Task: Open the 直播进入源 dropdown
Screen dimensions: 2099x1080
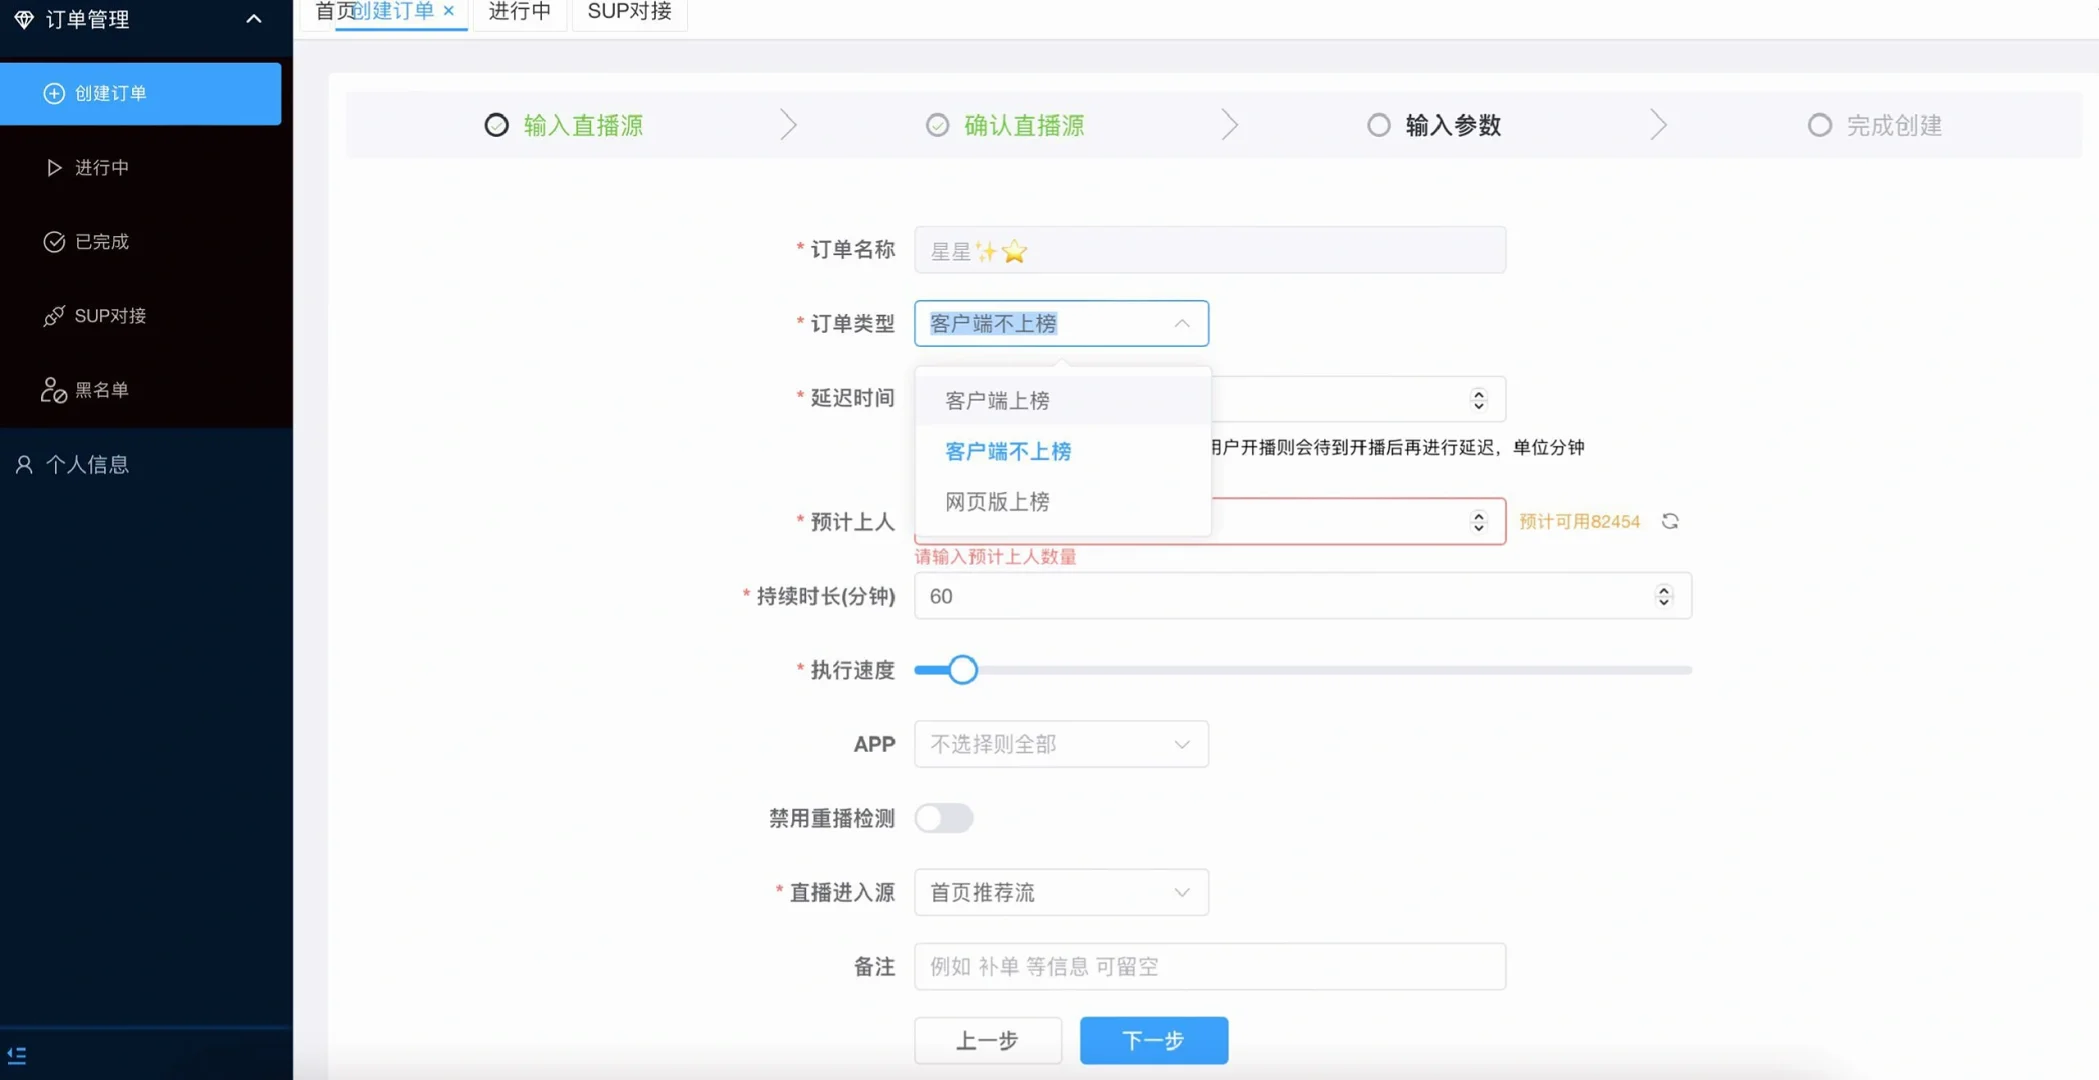Action: point(1060,892)
